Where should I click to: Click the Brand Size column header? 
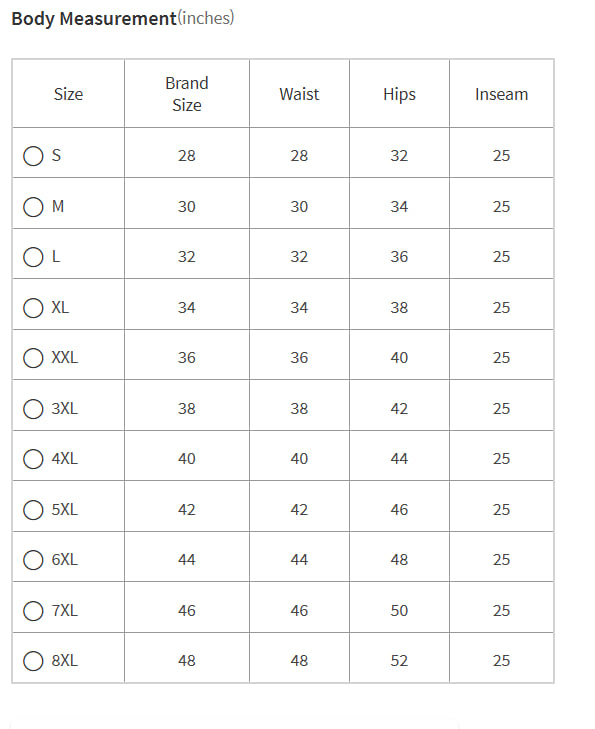187,93
